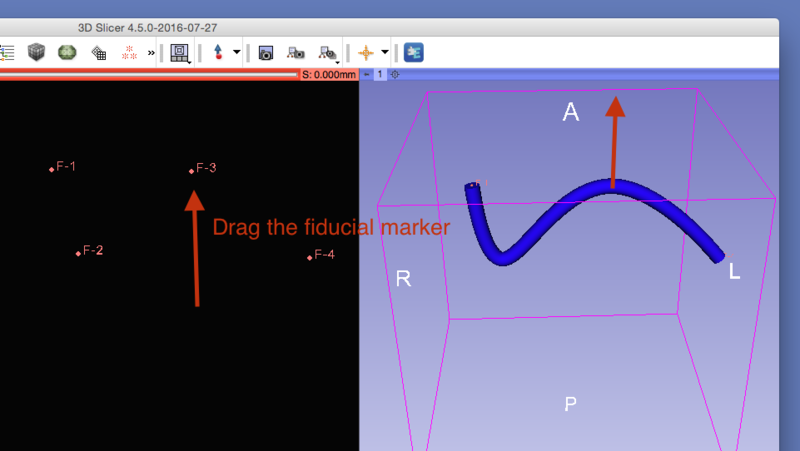Open the layout selection dropdown
The width and height of the screenshot is (800, 451).
[180, 53]
